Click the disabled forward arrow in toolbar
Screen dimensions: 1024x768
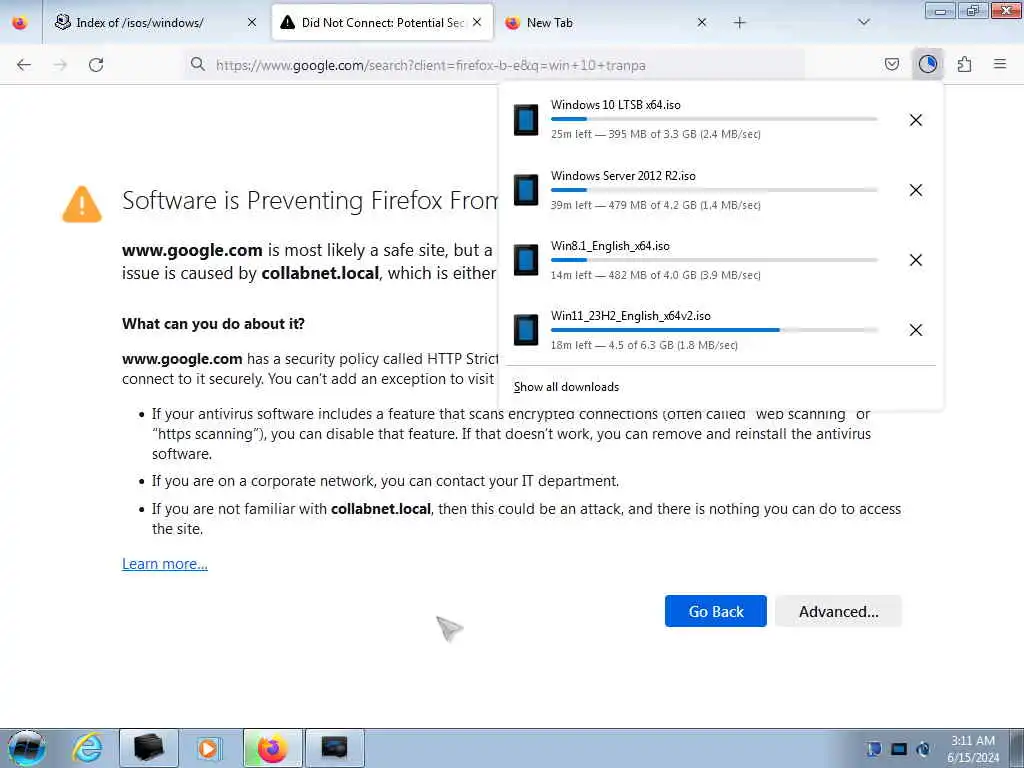60,65
